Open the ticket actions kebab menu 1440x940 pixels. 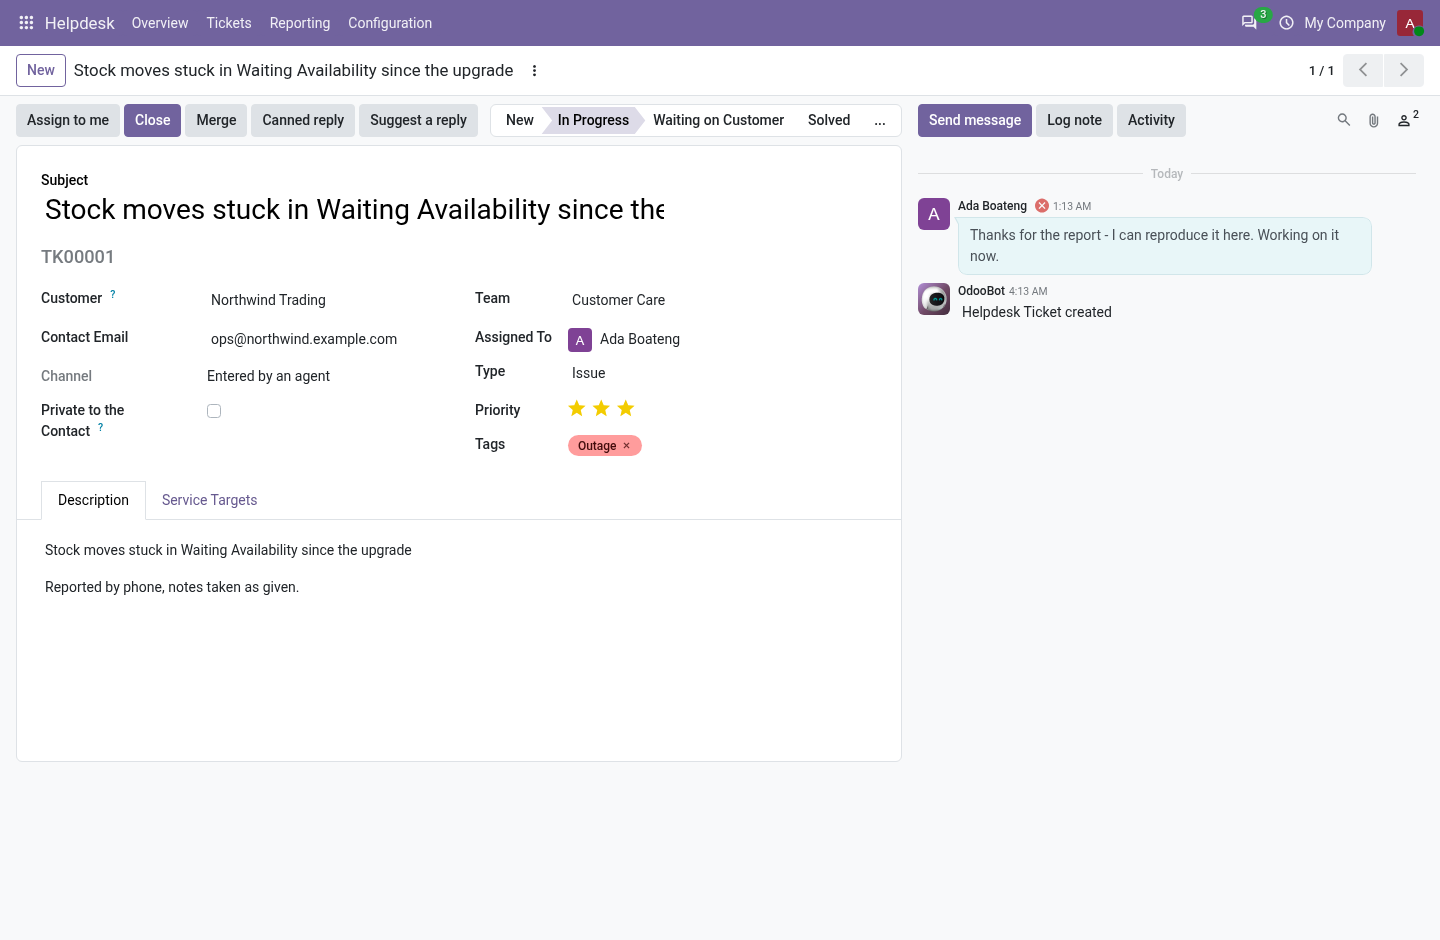535,71
